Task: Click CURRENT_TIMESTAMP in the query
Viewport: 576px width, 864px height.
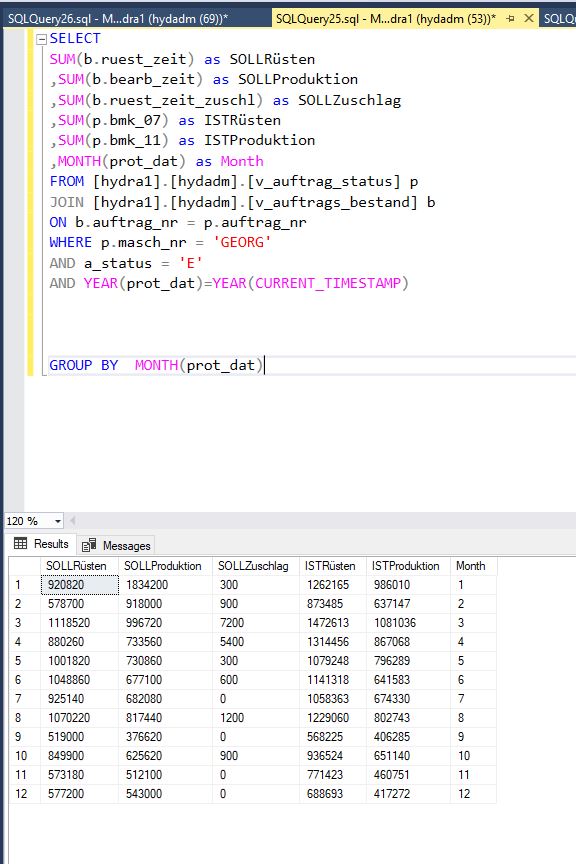Action: click(x=328, y=283)
